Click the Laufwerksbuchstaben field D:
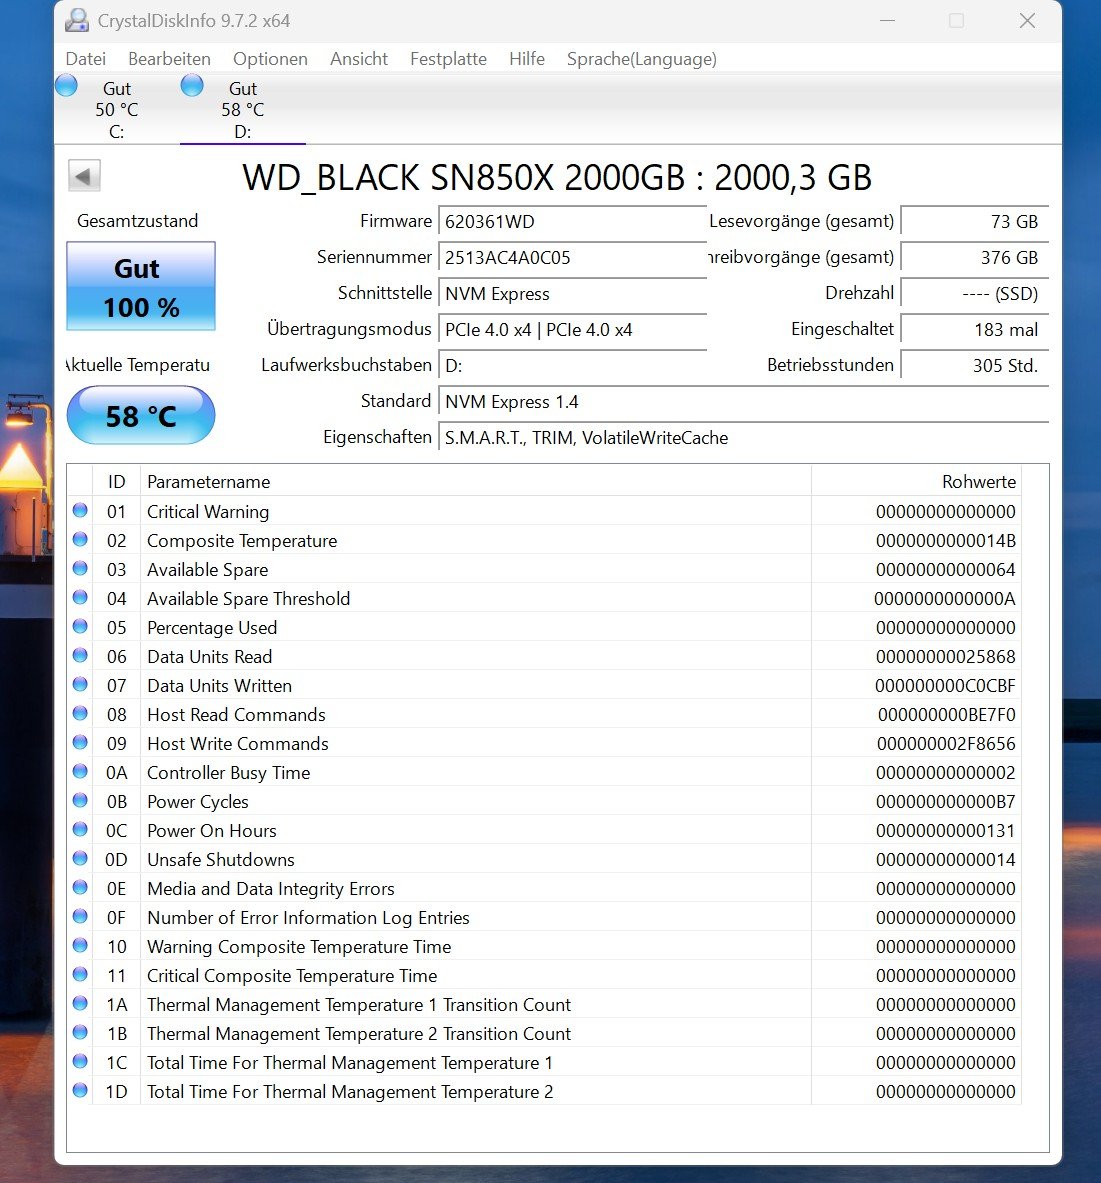 pyautogui.click(x=572, y=366)
